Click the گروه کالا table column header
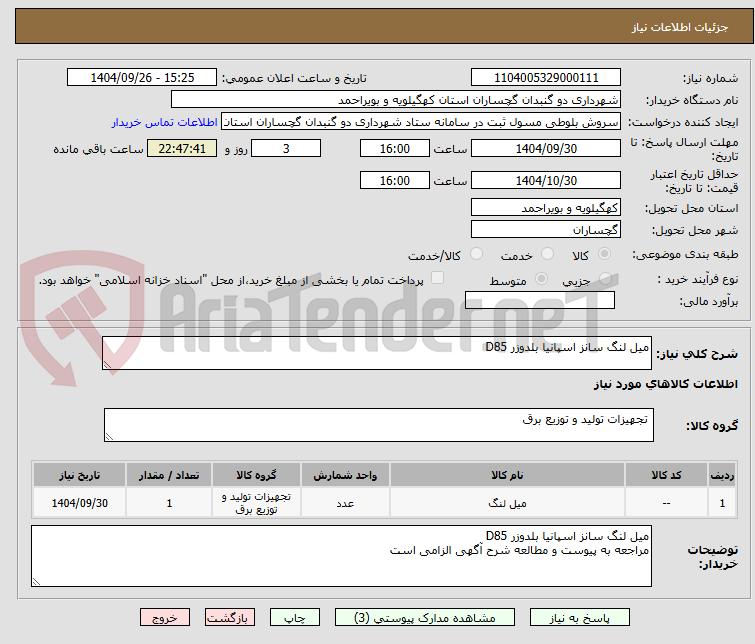 [x=257, y=475]
